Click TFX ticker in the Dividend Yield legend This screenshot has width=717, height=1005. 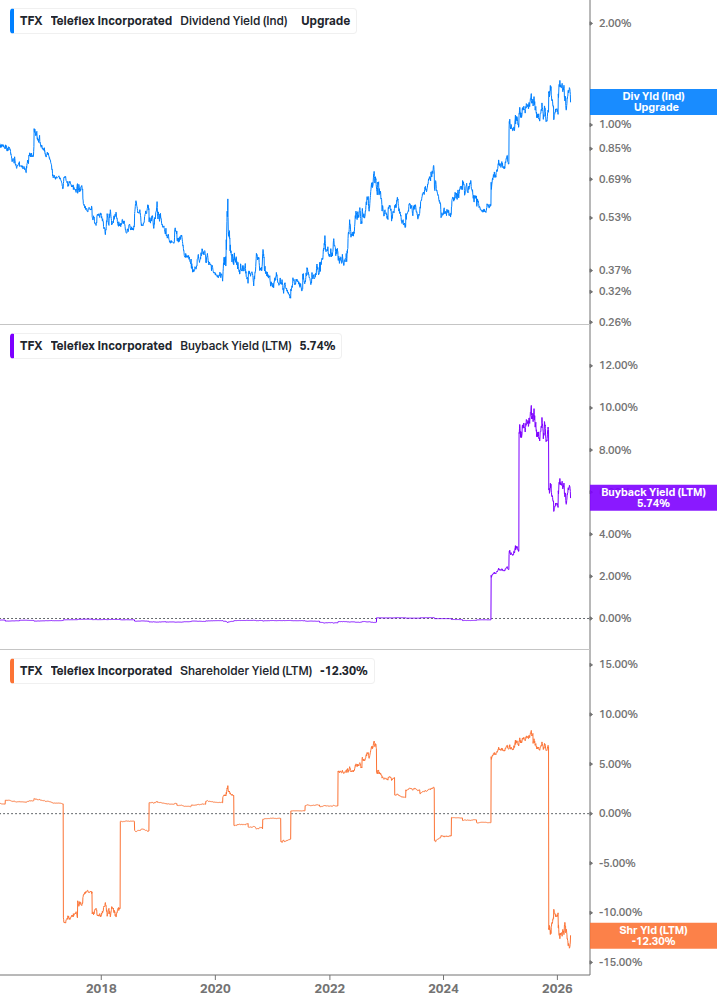pos(31,21)
